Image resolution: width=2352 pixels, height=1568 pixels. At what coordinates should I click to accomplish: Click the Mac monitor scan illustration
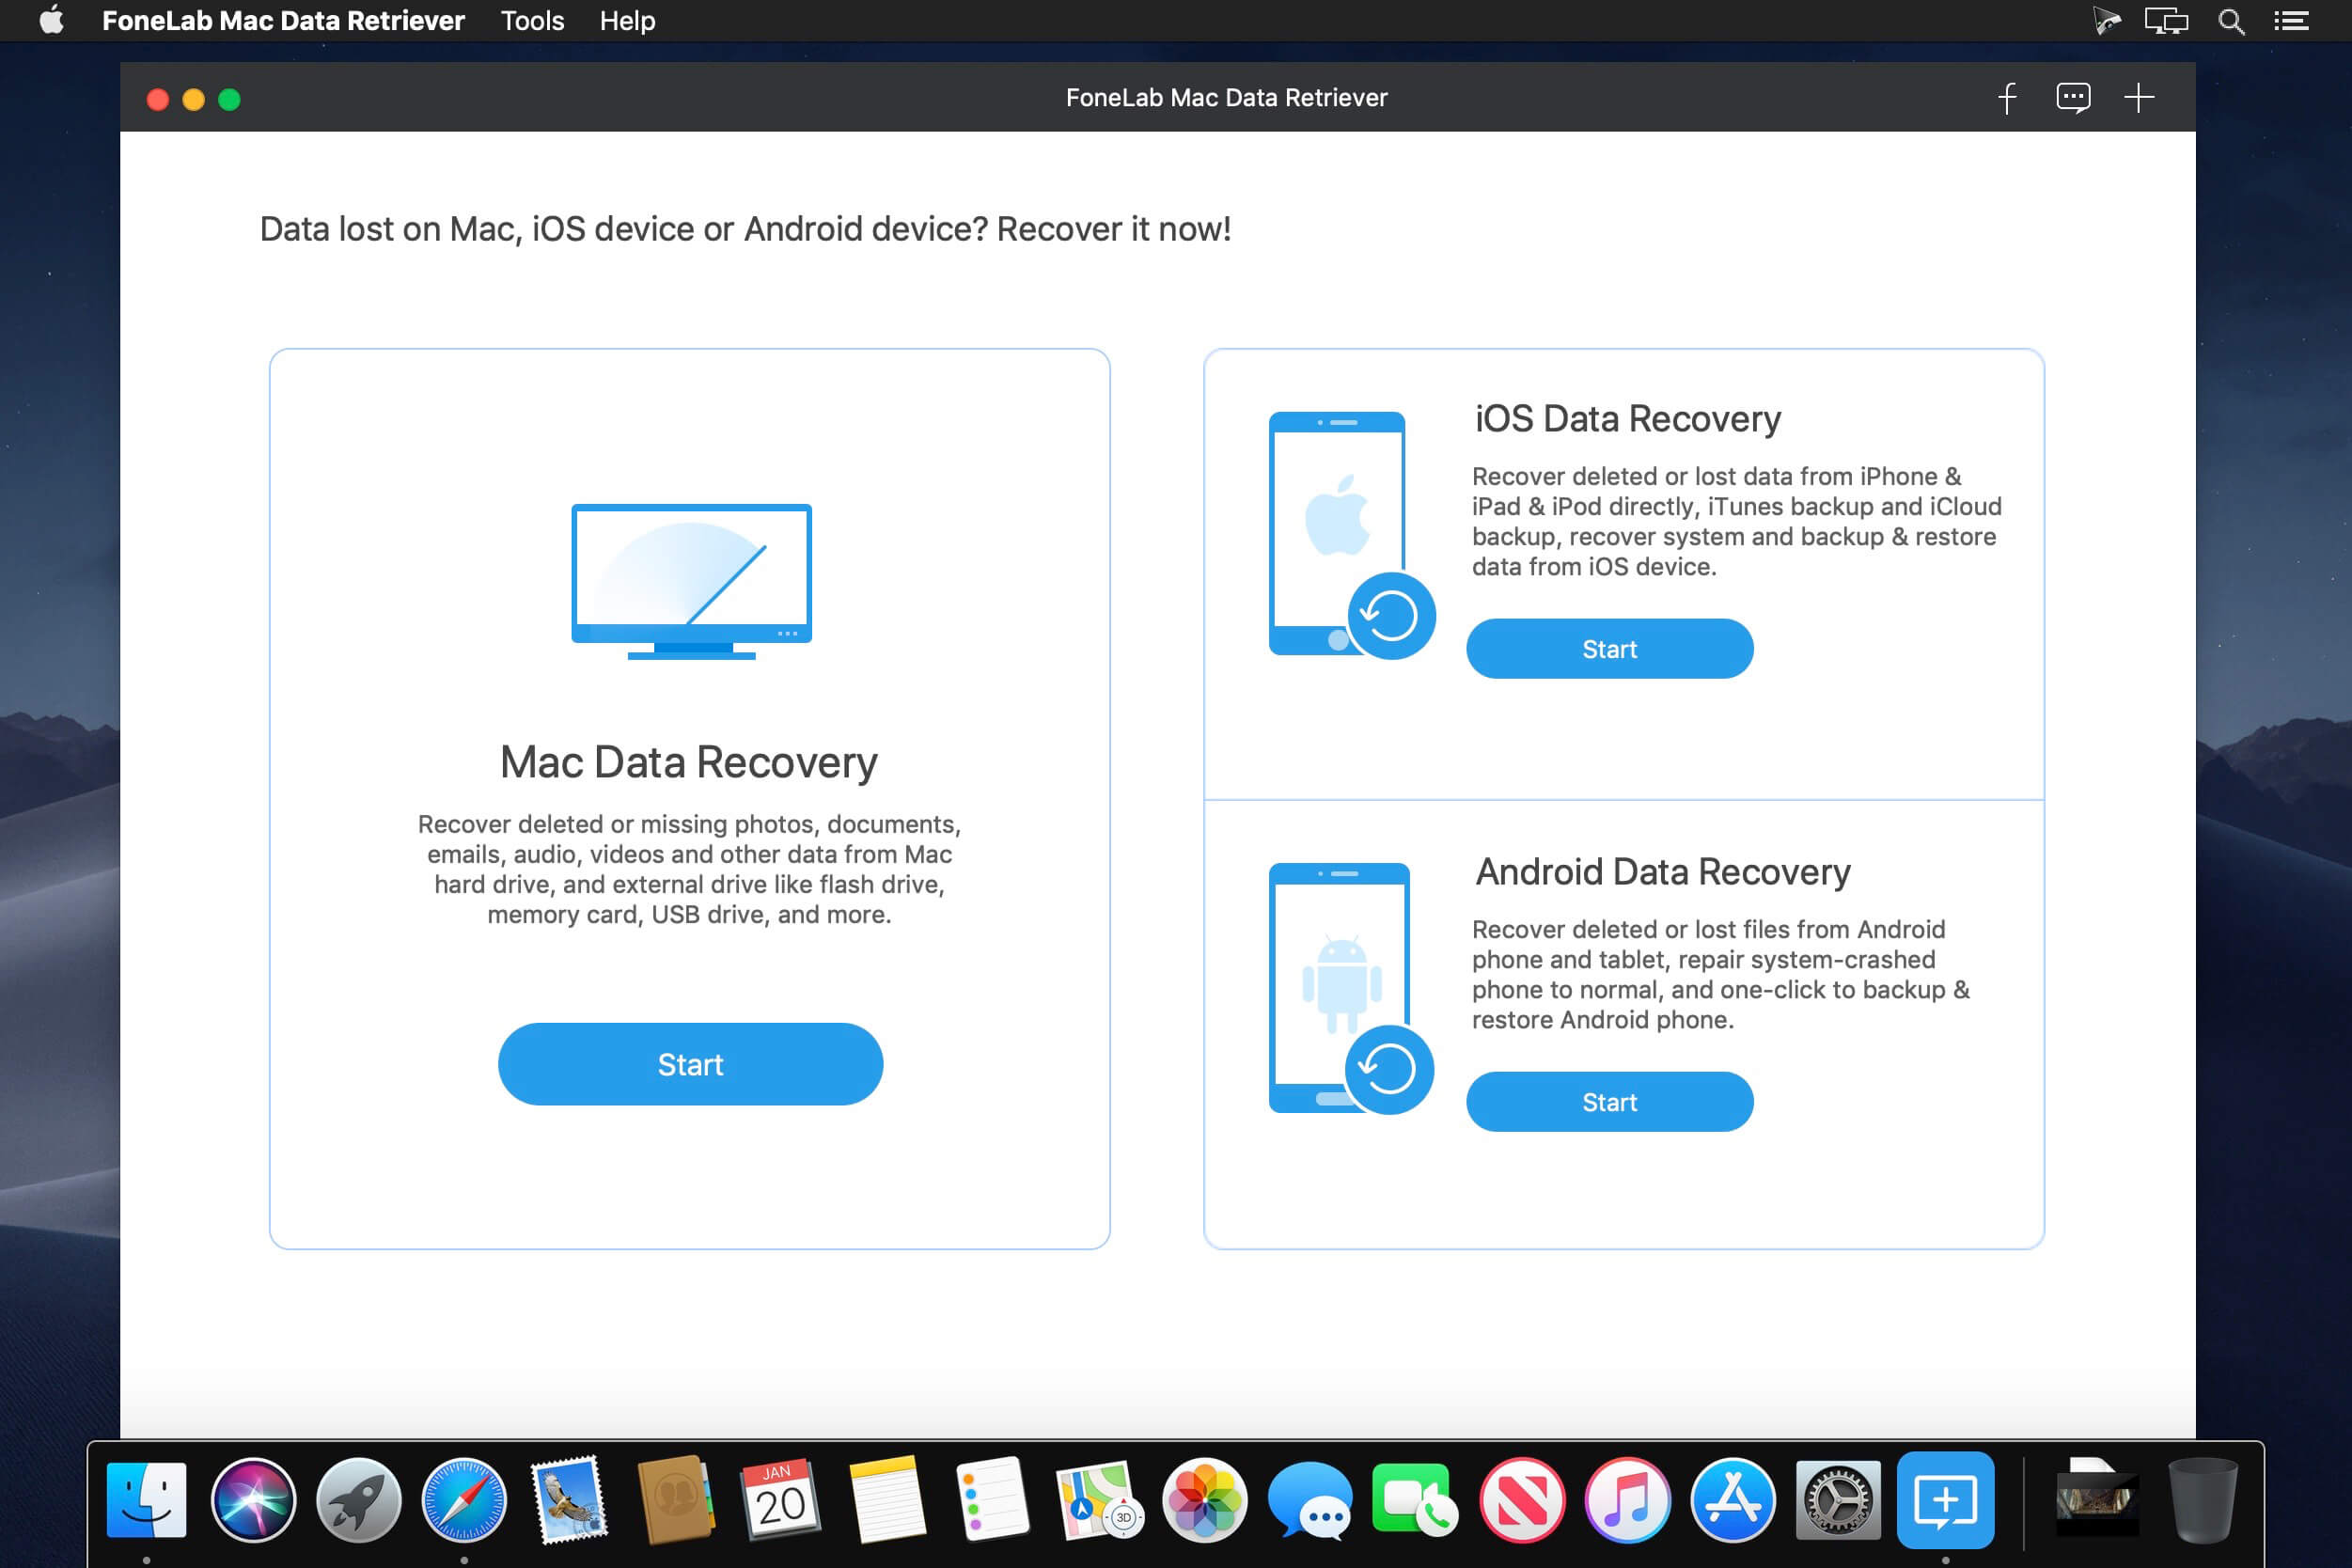coord(691,580)
